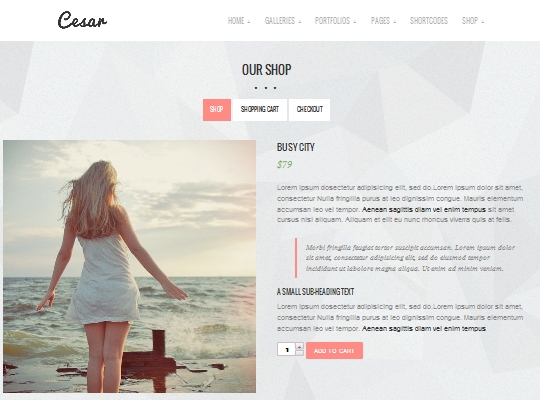
Task: Expand the Portfolios dropdown menu
Action: [x=335, y=21]
